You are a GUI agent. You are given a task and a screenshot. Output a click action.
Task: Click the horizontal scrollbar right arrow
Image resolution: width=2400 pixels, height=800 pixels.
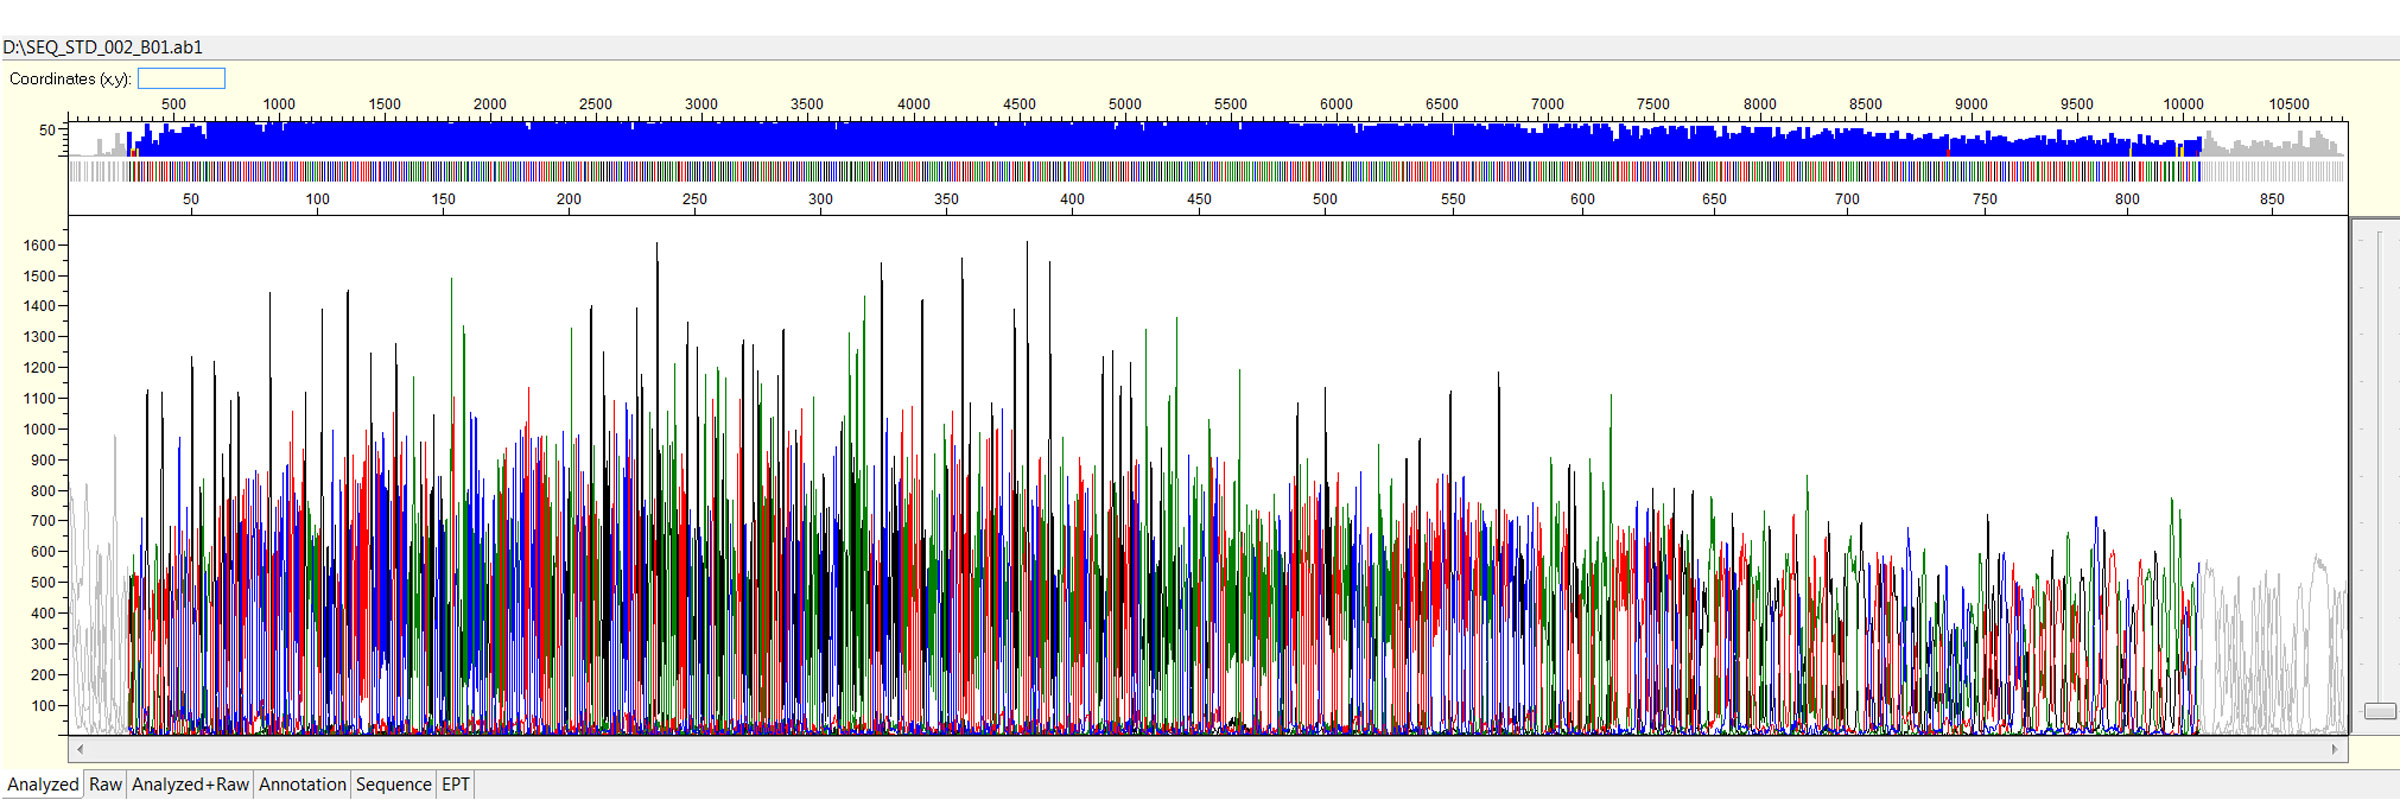[2335, 749]
